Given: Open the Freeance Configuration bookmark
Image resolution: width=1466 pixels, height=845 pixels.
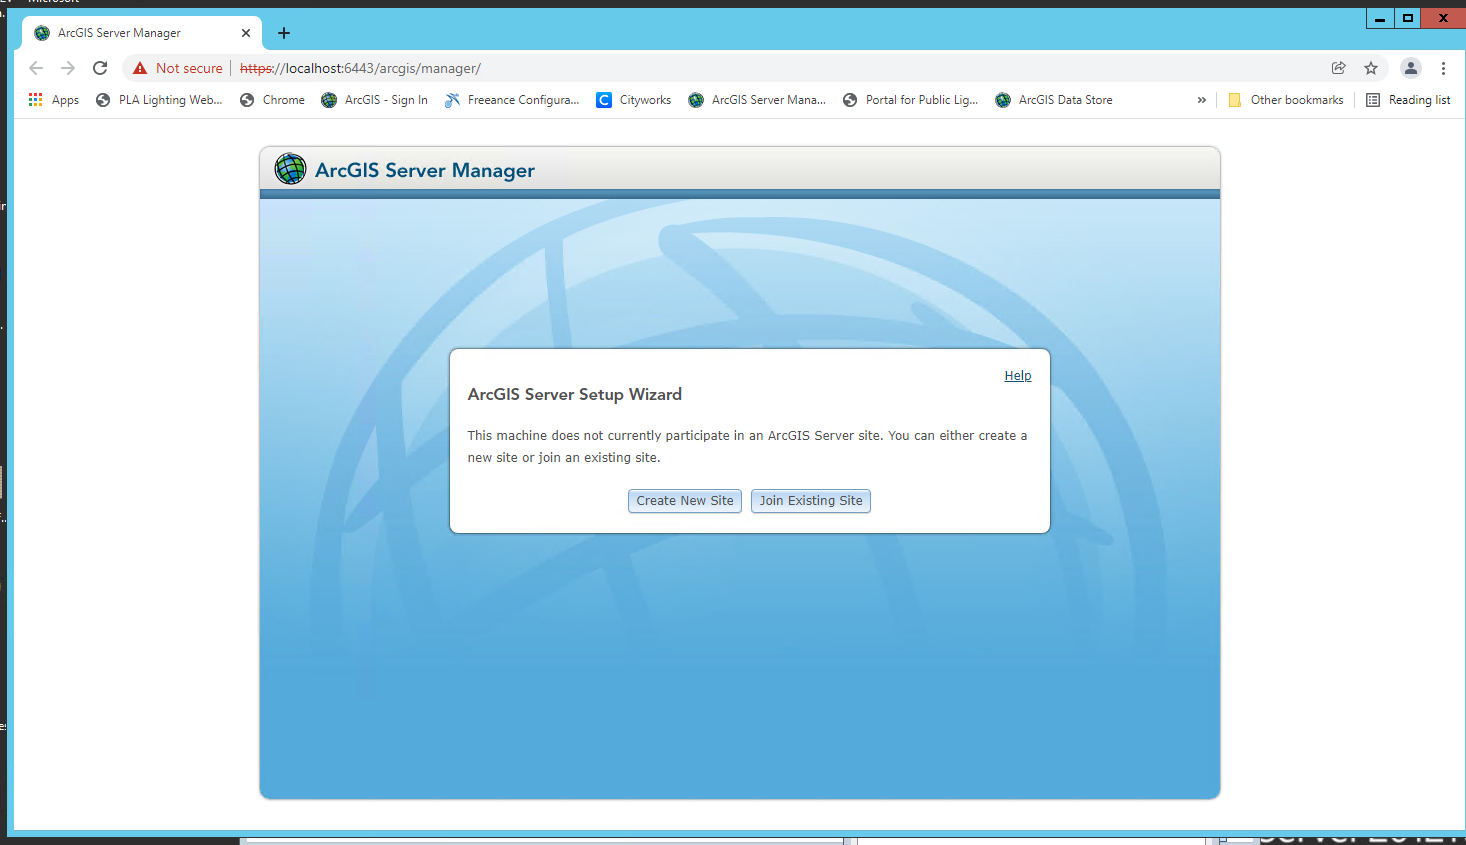Looking at the screenshot, I should (512, 99).
